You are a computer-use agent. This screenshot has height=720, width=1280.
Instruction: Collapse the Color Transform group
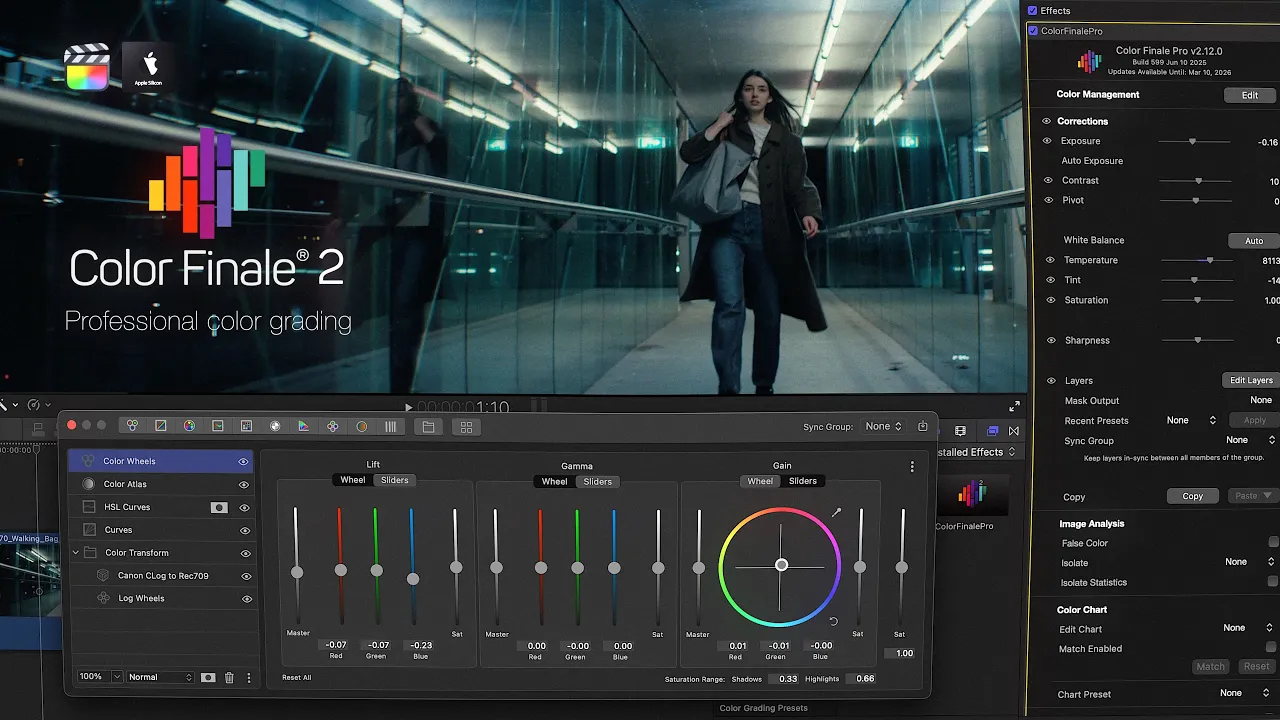point(75,553)
